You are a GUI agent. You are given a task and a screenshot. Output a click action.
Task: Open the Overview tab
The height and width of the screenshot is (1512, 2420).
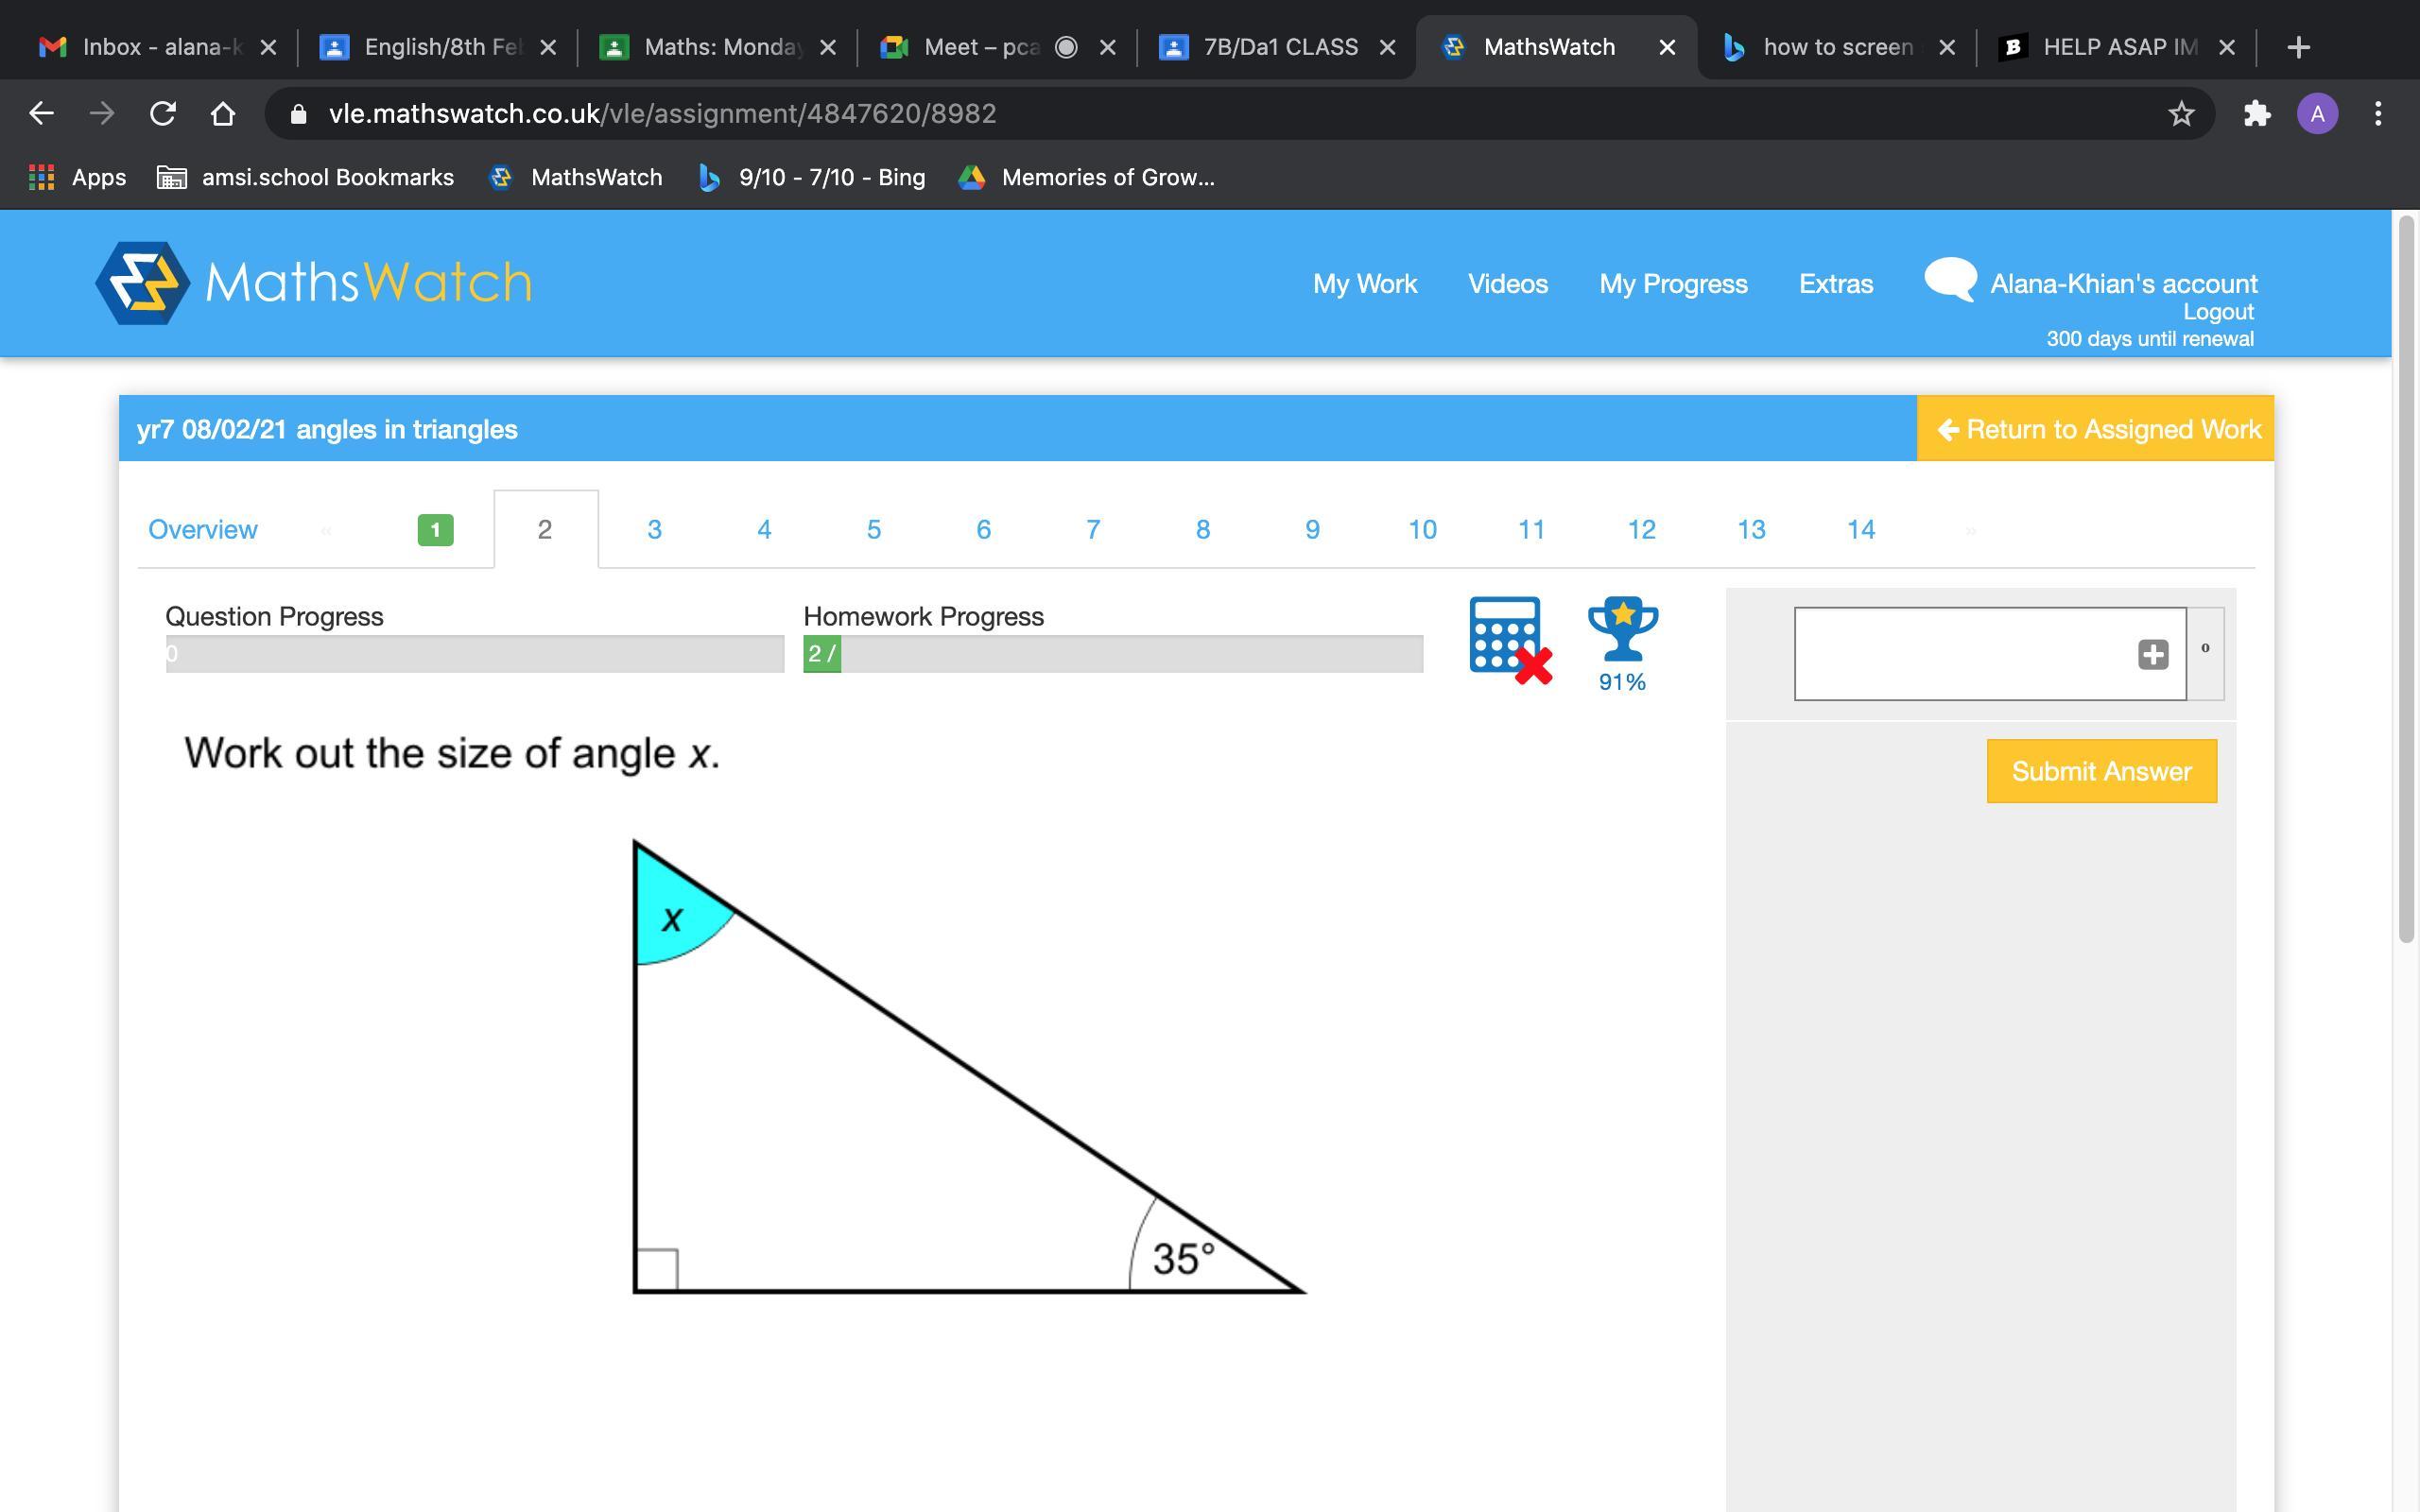coord(202,529)
